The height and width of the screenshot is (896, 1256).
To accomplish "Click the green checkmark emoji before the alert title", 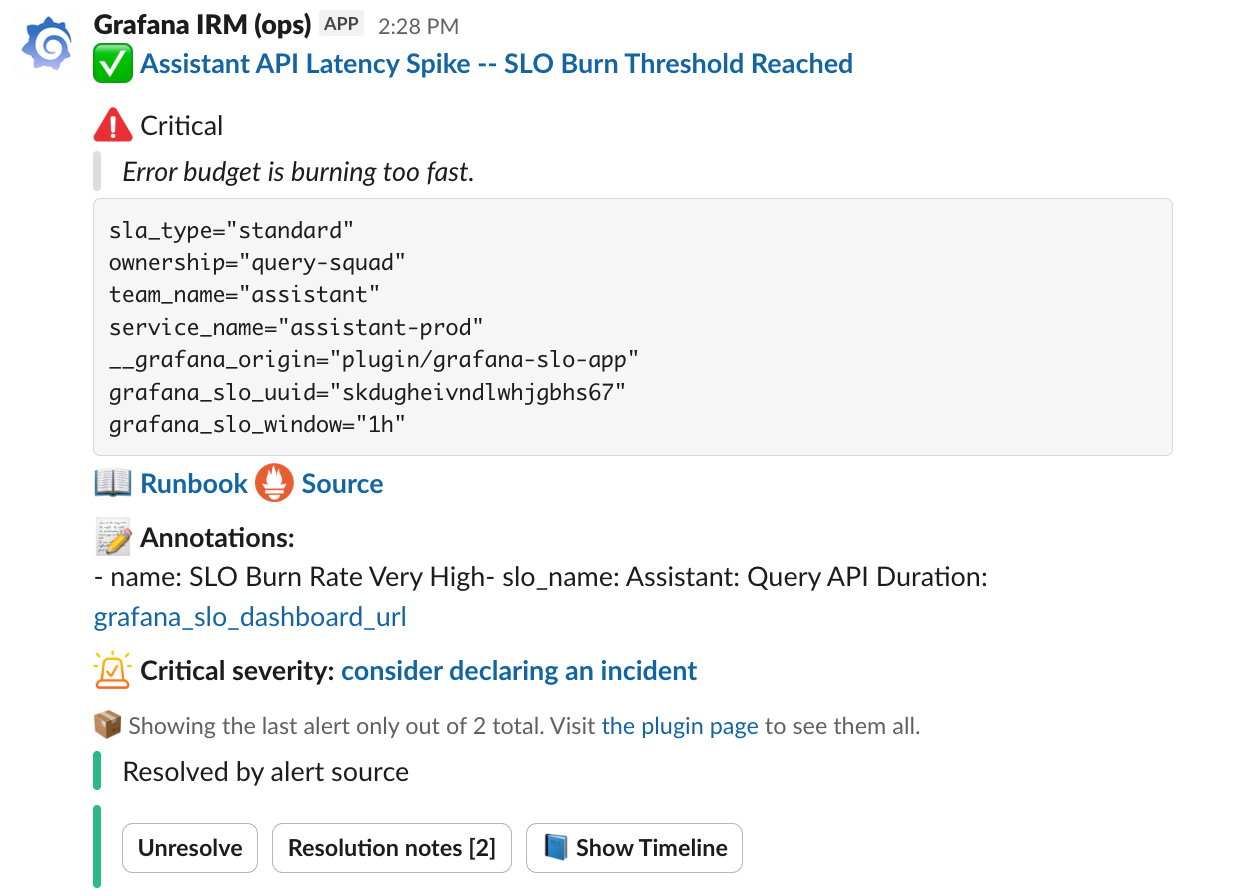I will (x=112, y=63).
